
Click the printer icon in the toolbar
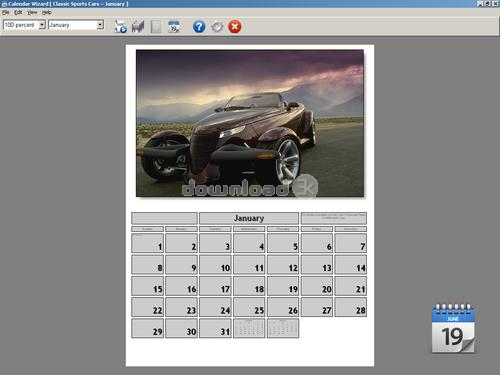[x=138, y=26]
